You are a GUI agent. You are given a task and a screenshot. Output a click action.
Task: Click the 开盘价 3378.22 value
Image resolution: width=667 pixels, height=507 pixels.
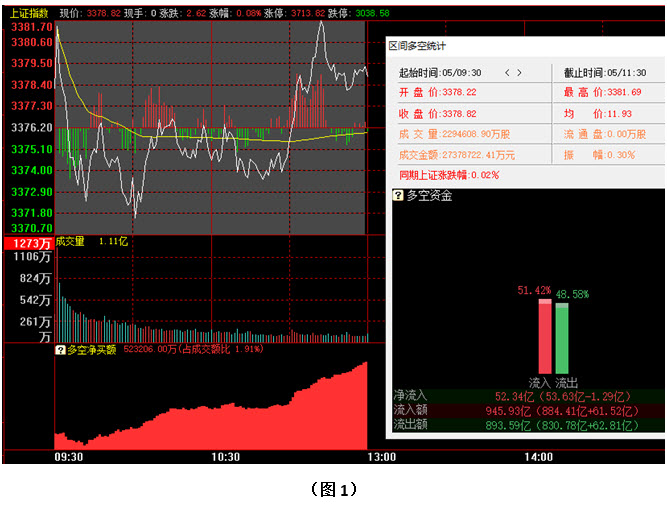point(459,92)
